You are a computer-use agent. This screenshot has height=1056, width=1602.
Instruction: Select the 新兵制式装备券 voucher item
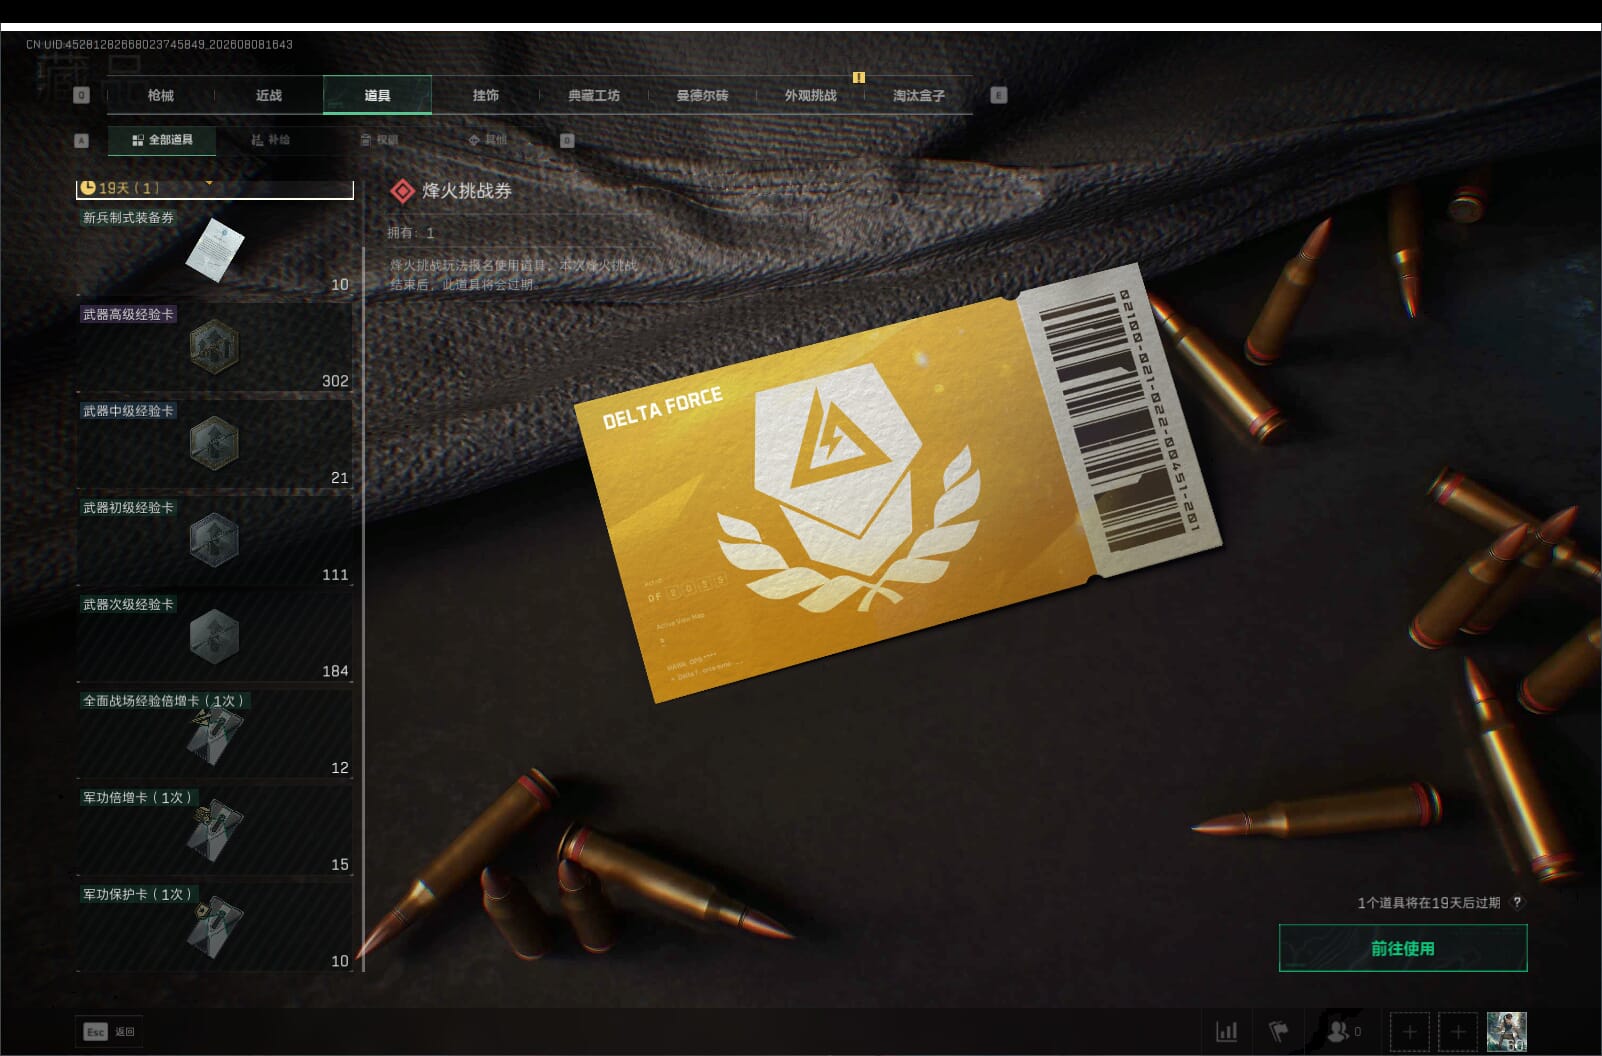pos(215,251)
